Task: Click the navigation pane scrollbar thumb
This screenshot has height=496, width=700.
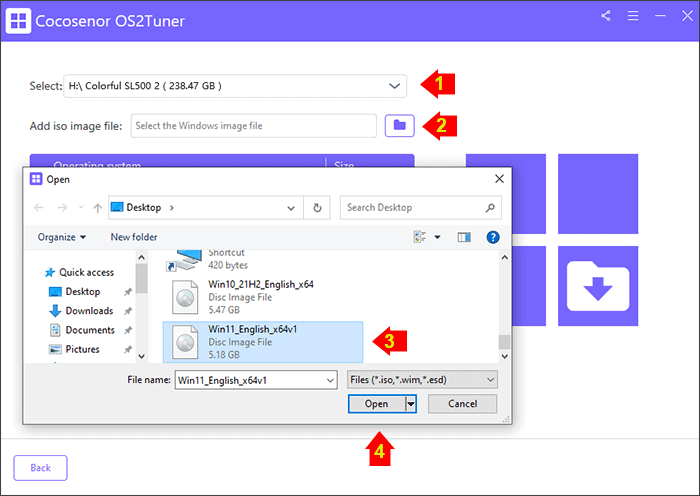Action: tap(142, 279)
